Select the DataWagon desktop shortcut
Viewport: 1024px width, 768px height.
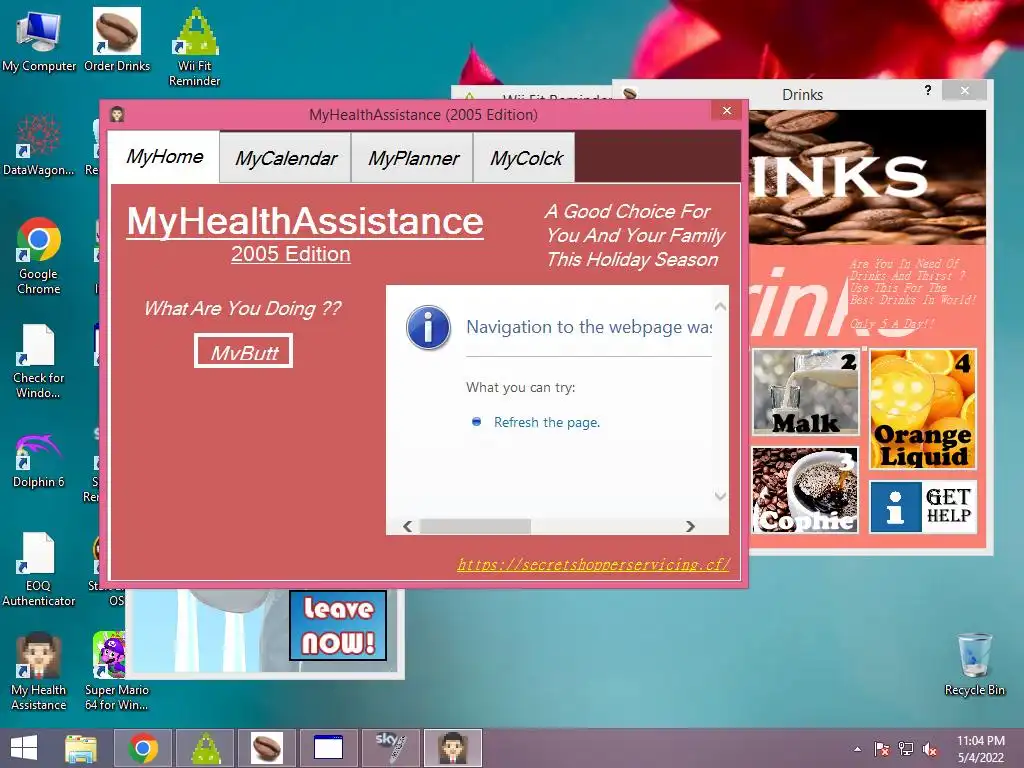pyautogui.click(x=39, y=145)
